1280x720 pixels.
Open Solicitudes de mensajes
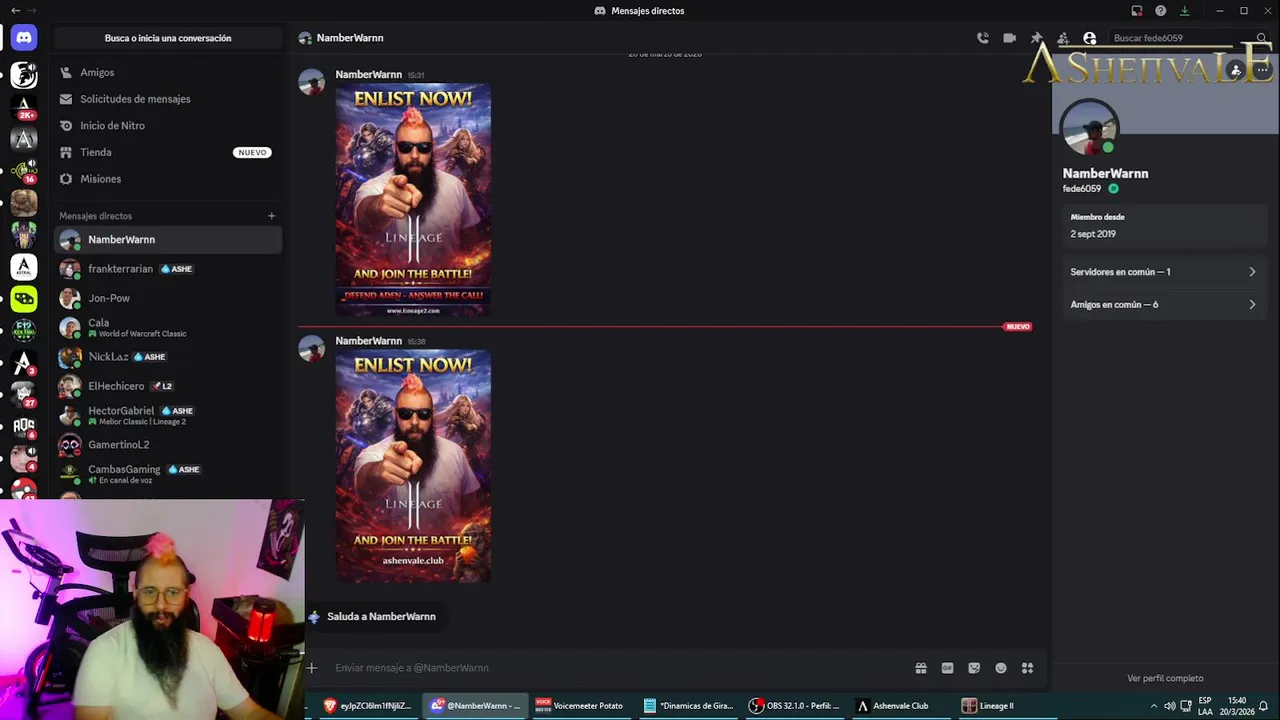pos(168,99)
